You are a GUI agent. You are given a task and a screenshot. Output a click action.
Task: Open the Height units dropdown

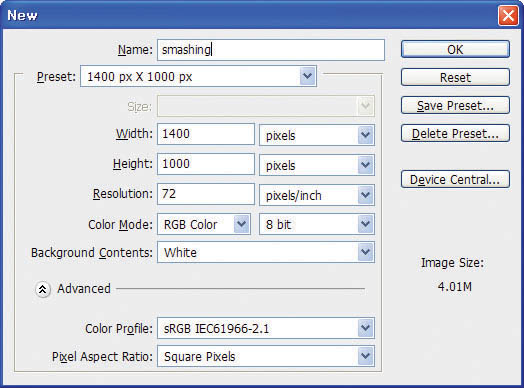click(317, 165)
